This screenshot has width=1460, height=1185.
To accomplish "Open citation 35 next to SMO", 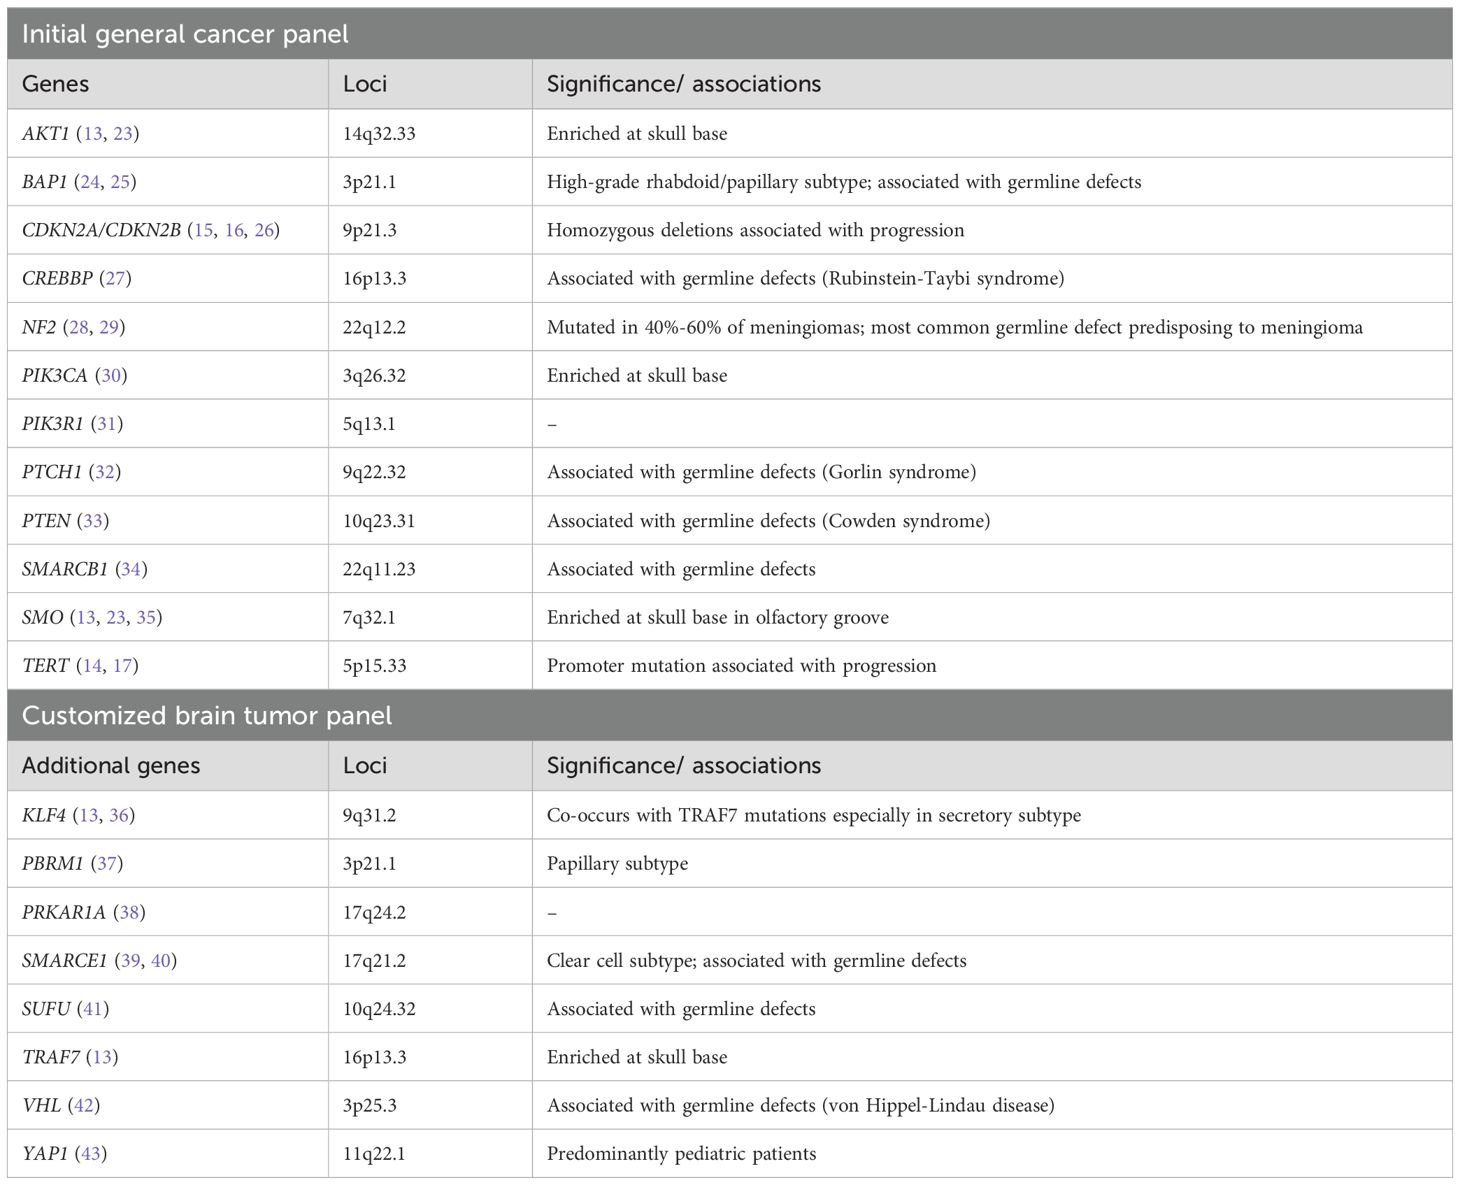I will pyautogui.click(x=146, y=617).
